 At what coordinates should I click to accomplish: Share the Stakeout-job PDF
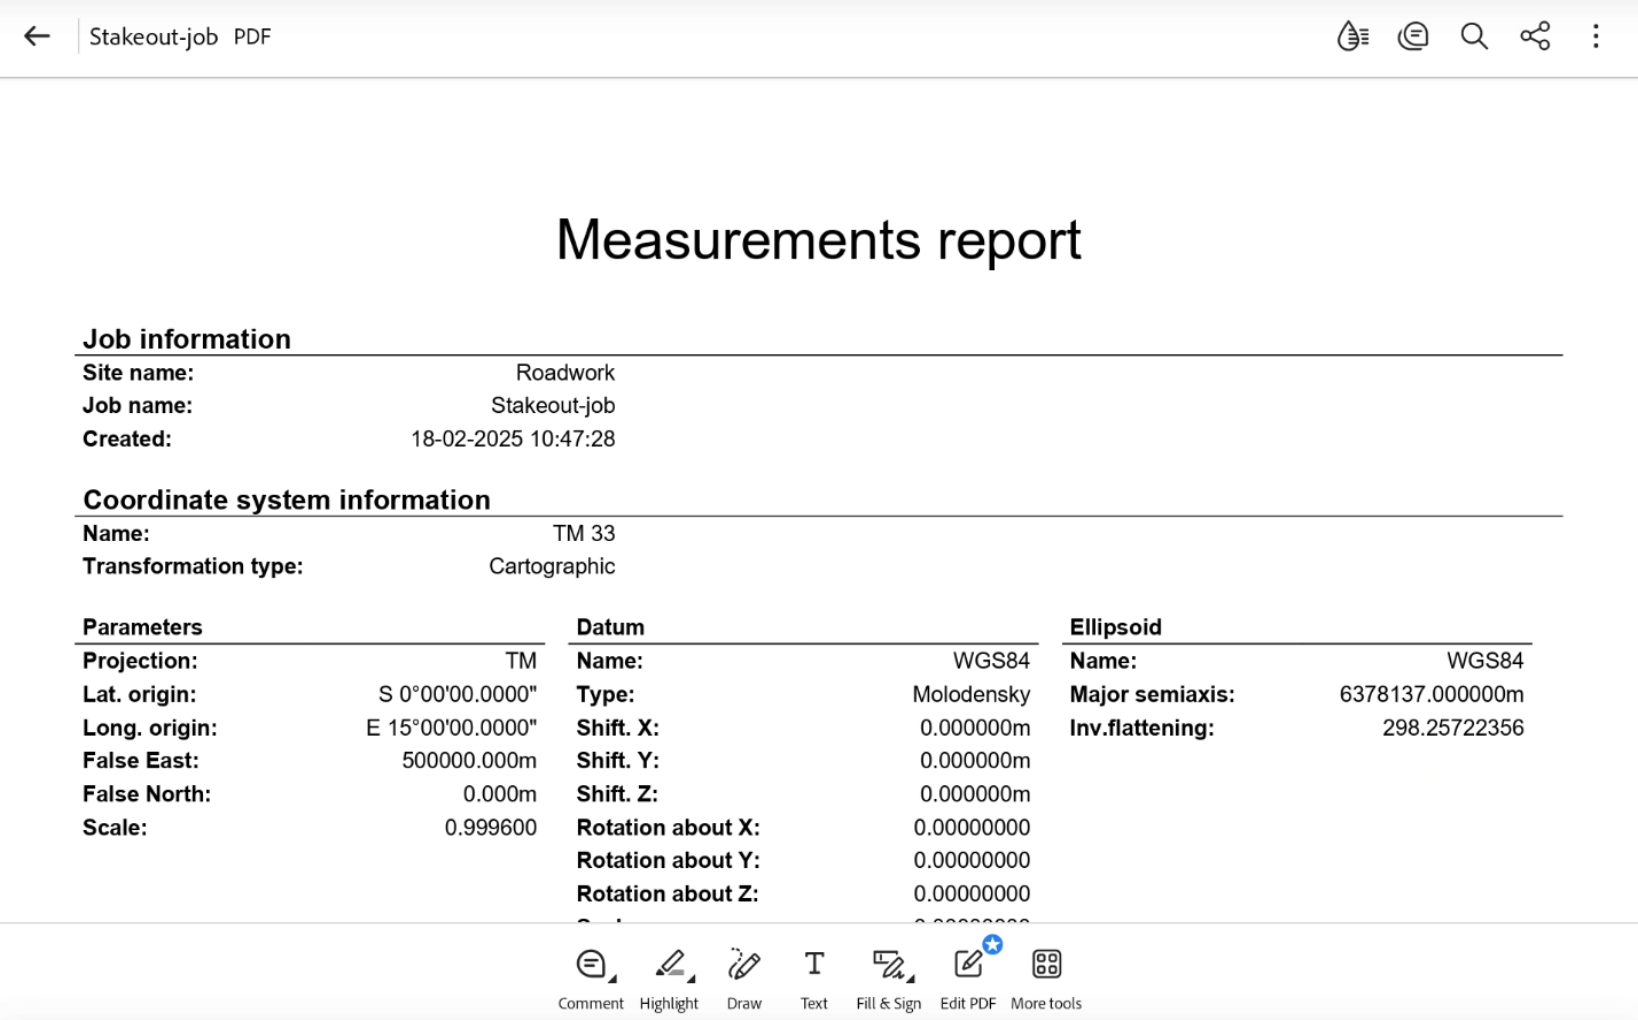click(x=1535, y=37)
